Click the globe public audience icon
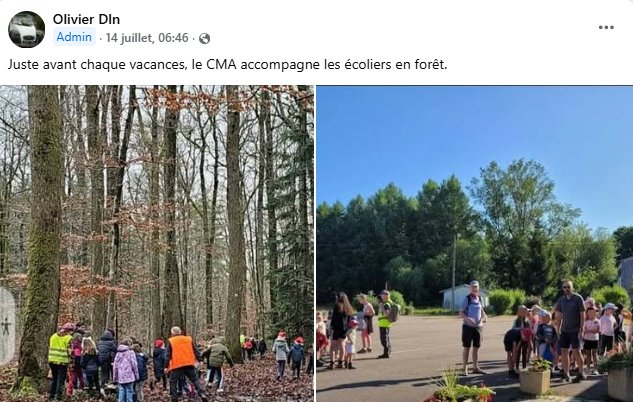Screen dimensions: 633x402 pyautogui.click(x=205, y=38)
